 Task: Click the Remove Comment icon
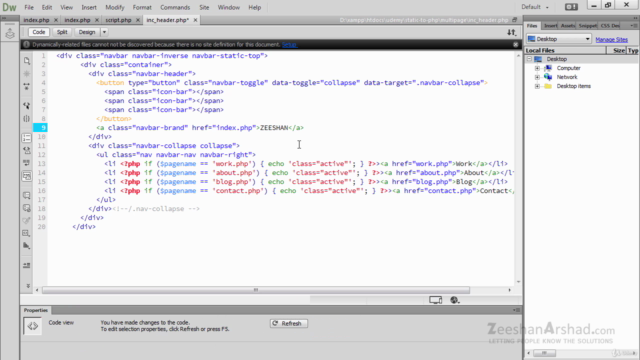[x=27, y=208]
